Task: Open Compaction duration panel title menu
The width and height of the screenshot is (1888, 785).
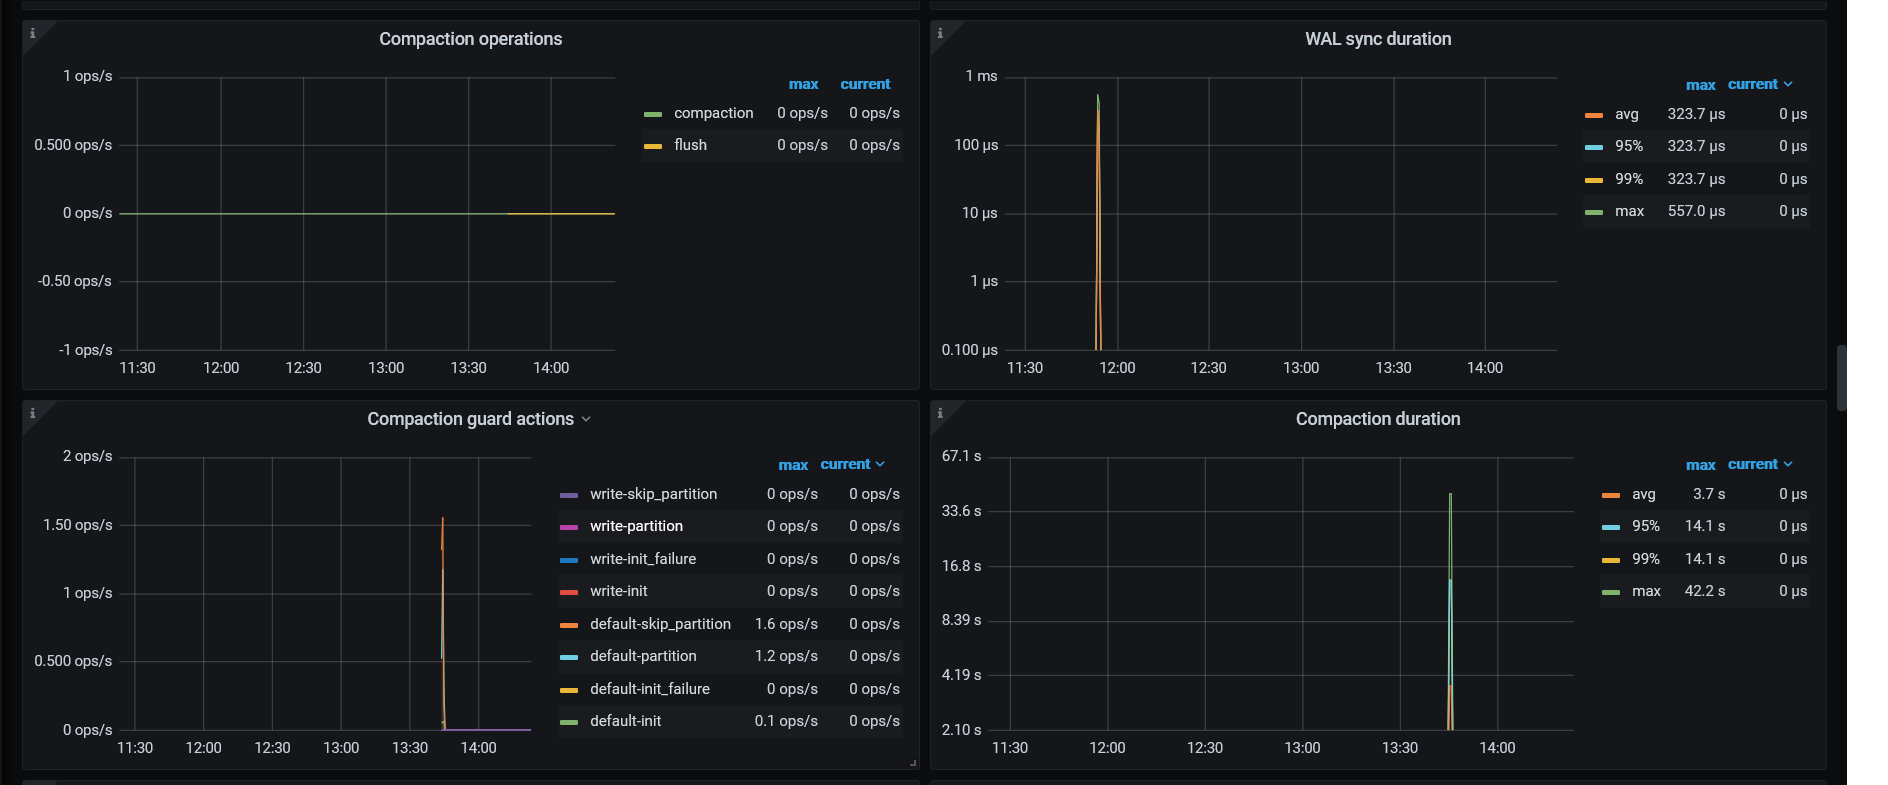Action: click(x=1377, y=419)
